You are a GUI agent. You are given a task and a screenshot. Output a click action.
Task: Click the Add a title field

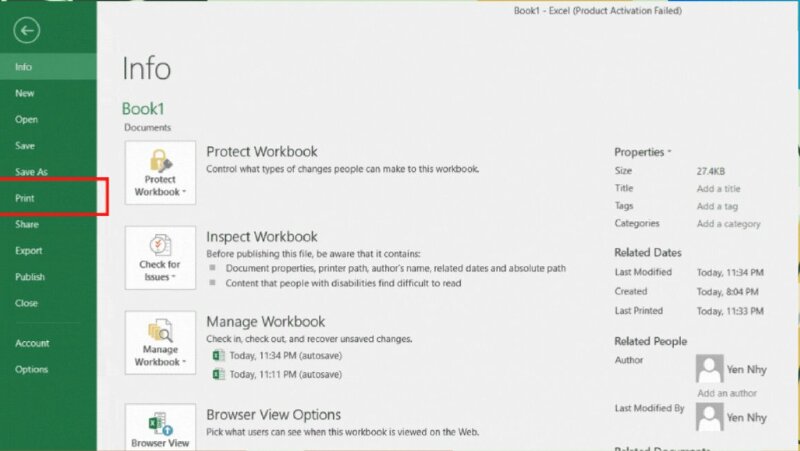tap(718, 189)
